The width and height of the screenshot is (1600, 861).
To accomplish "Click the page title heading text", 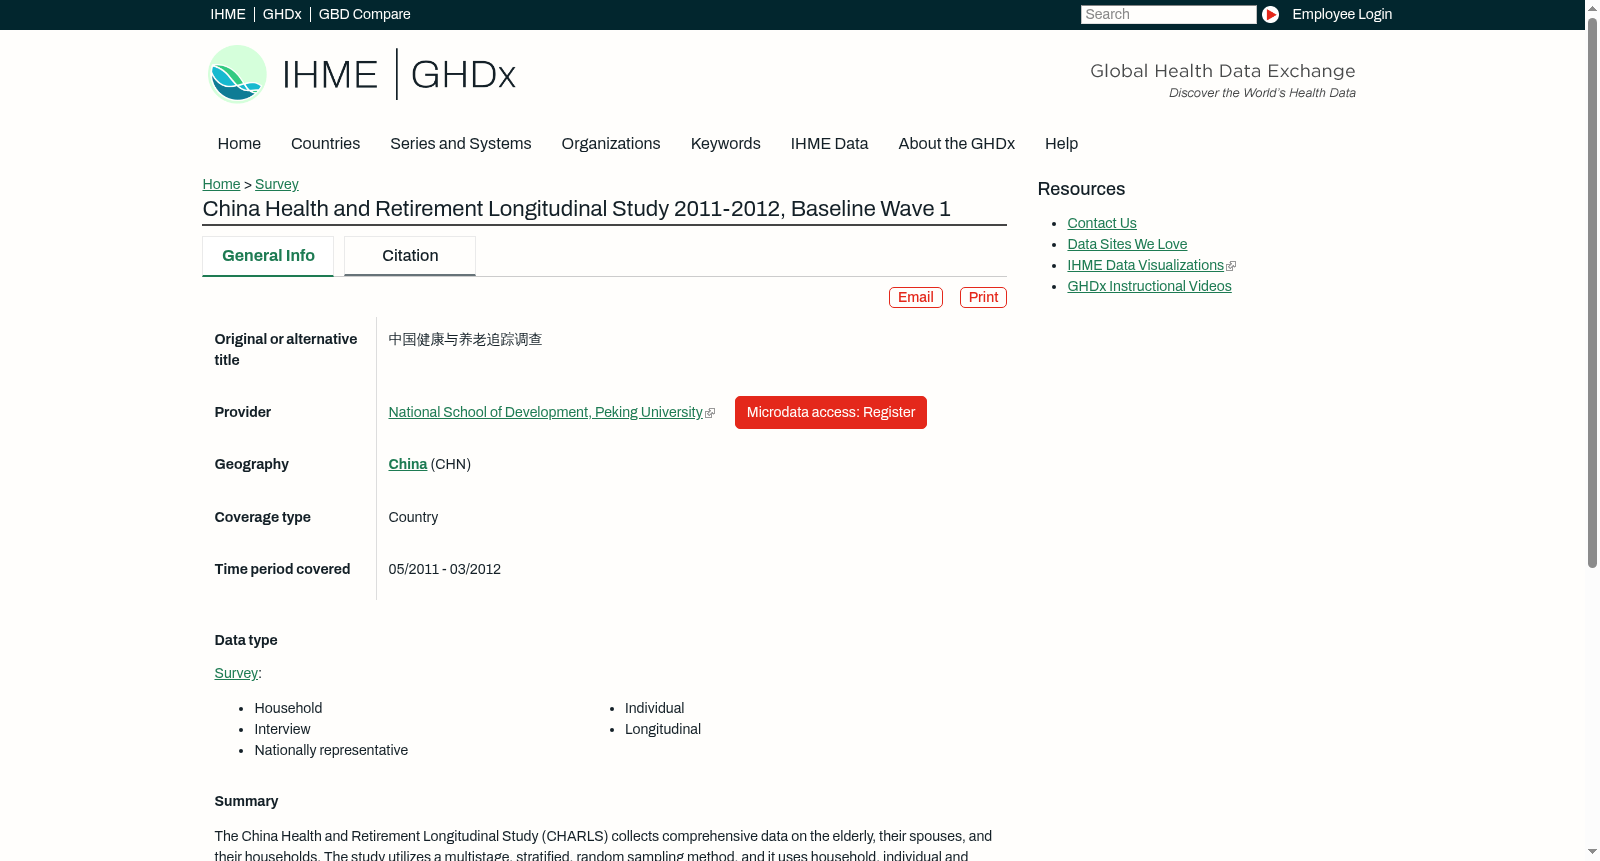I will click(576, 209).
